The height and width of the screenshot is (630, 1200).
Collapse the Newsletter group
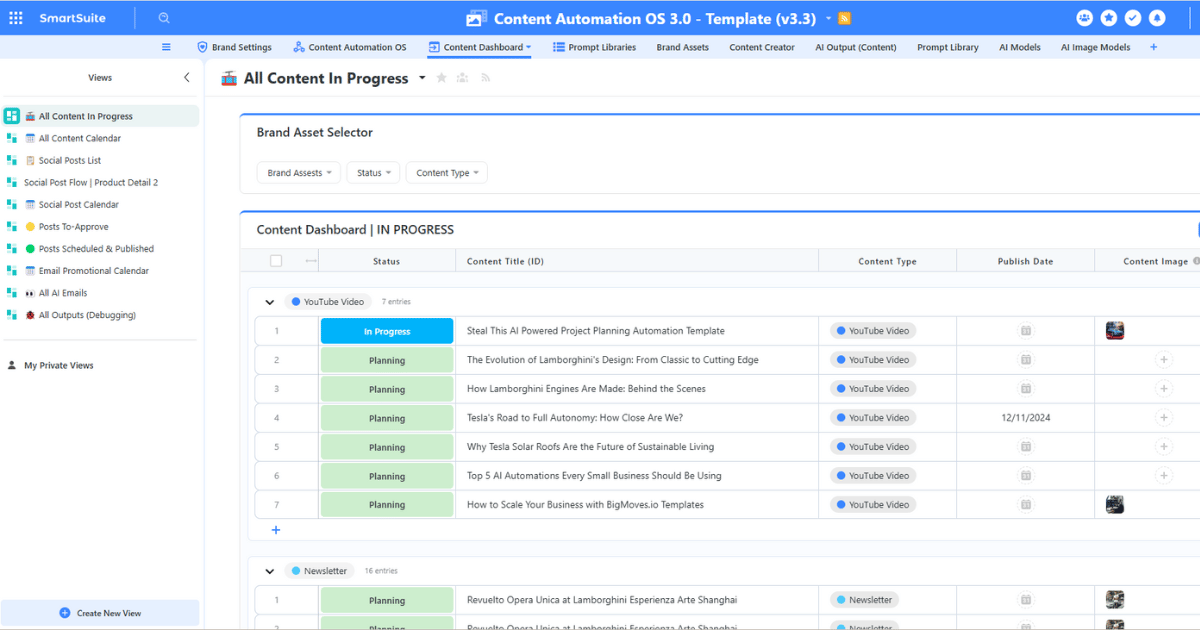[x=269, y=571]
